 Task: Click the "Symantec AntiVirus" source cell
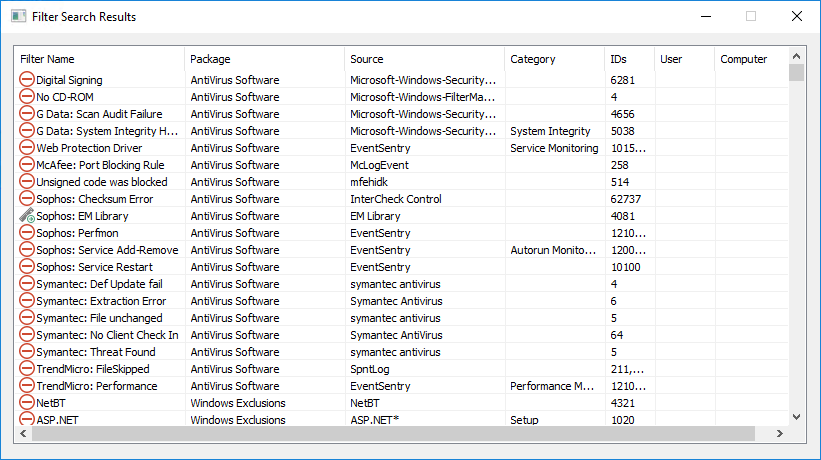pyautogui.click(x=396, y=335)
